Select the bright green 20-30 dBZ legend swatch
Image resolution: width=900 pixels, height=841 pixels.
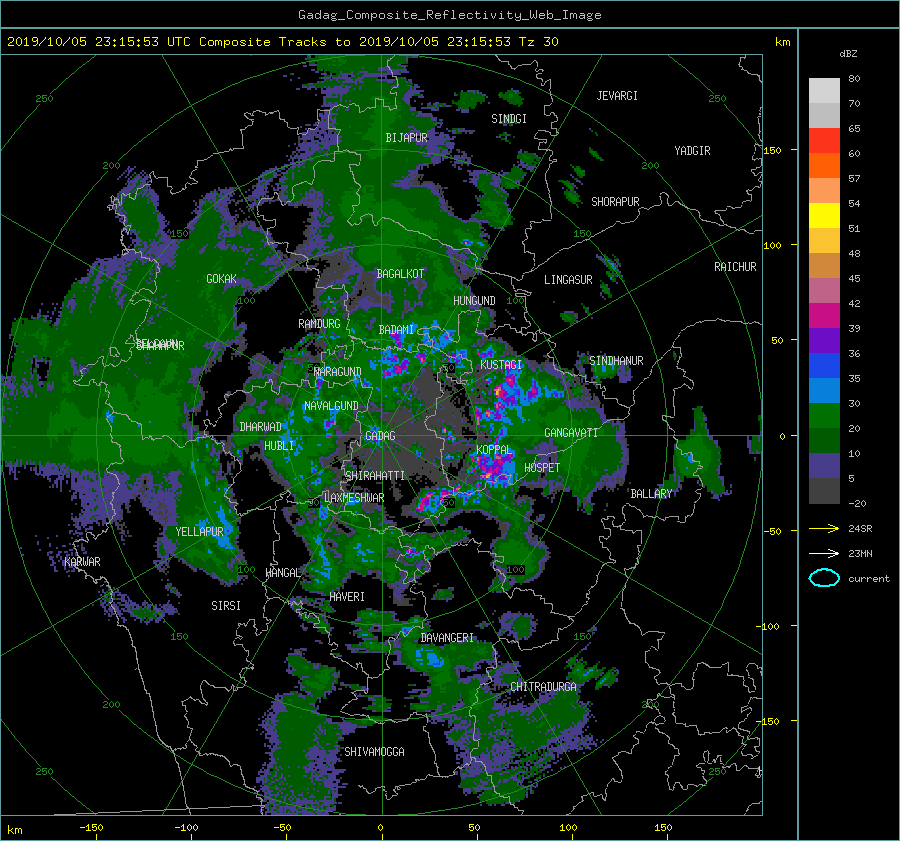824,416
